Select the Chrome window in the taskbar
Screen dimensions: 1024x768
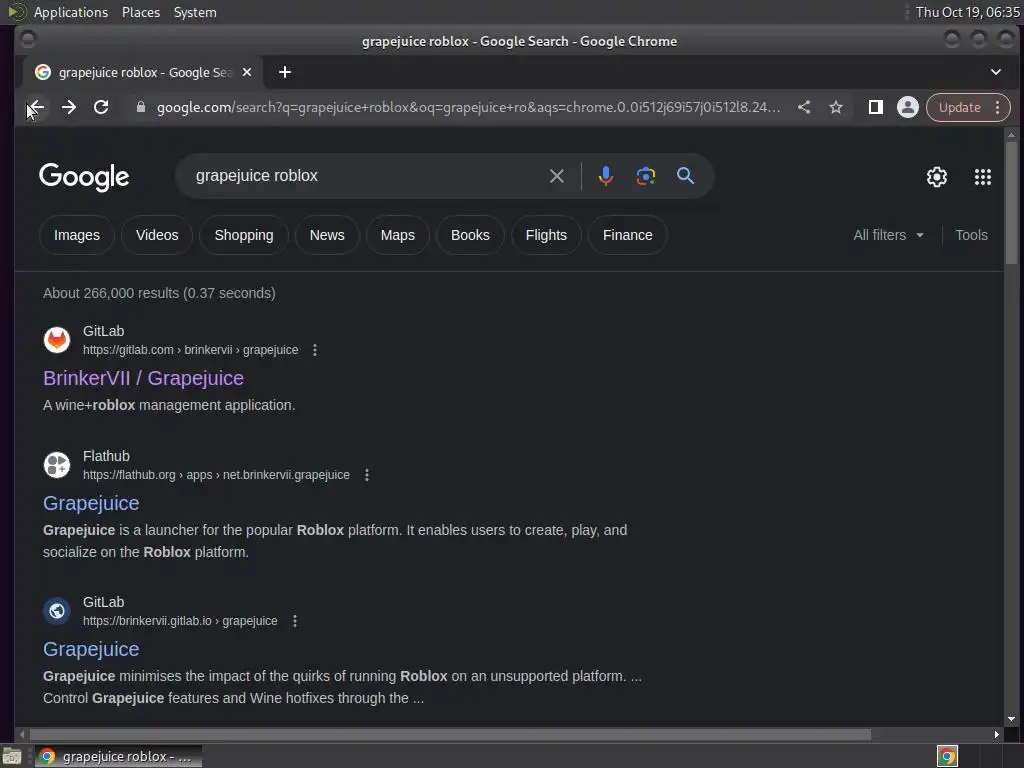118,757
